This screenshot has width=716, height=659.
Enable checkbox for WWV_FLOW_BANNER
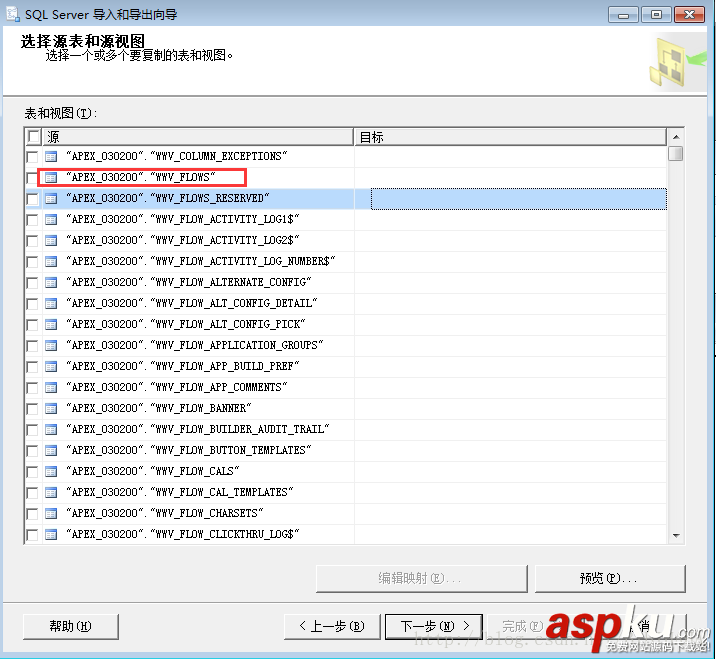pos(32,409)
